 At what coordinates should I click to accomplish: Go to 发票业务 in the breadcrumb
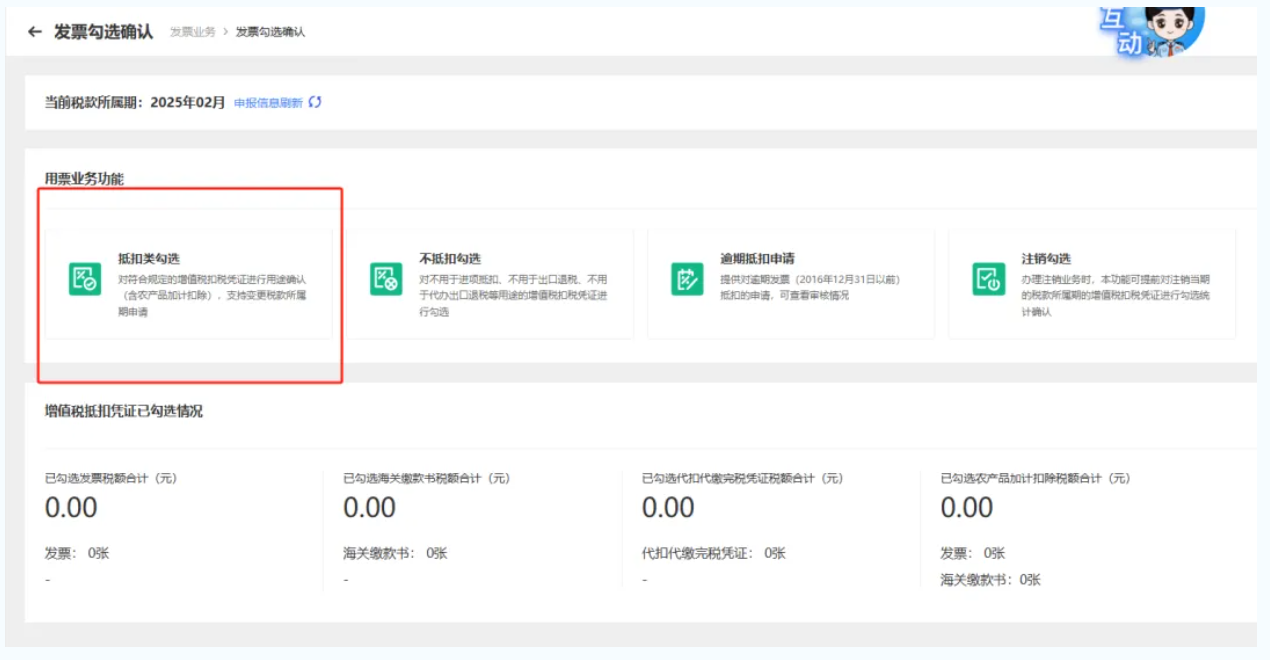(x=192, y=32)
